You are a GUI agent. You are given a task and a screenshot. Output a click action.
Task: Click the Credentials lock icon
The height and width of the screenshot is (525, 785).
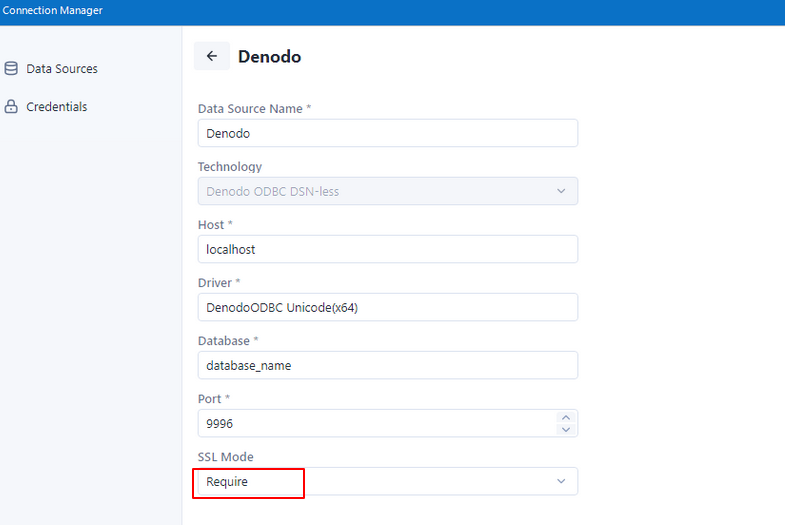click(x=11, y=107)
